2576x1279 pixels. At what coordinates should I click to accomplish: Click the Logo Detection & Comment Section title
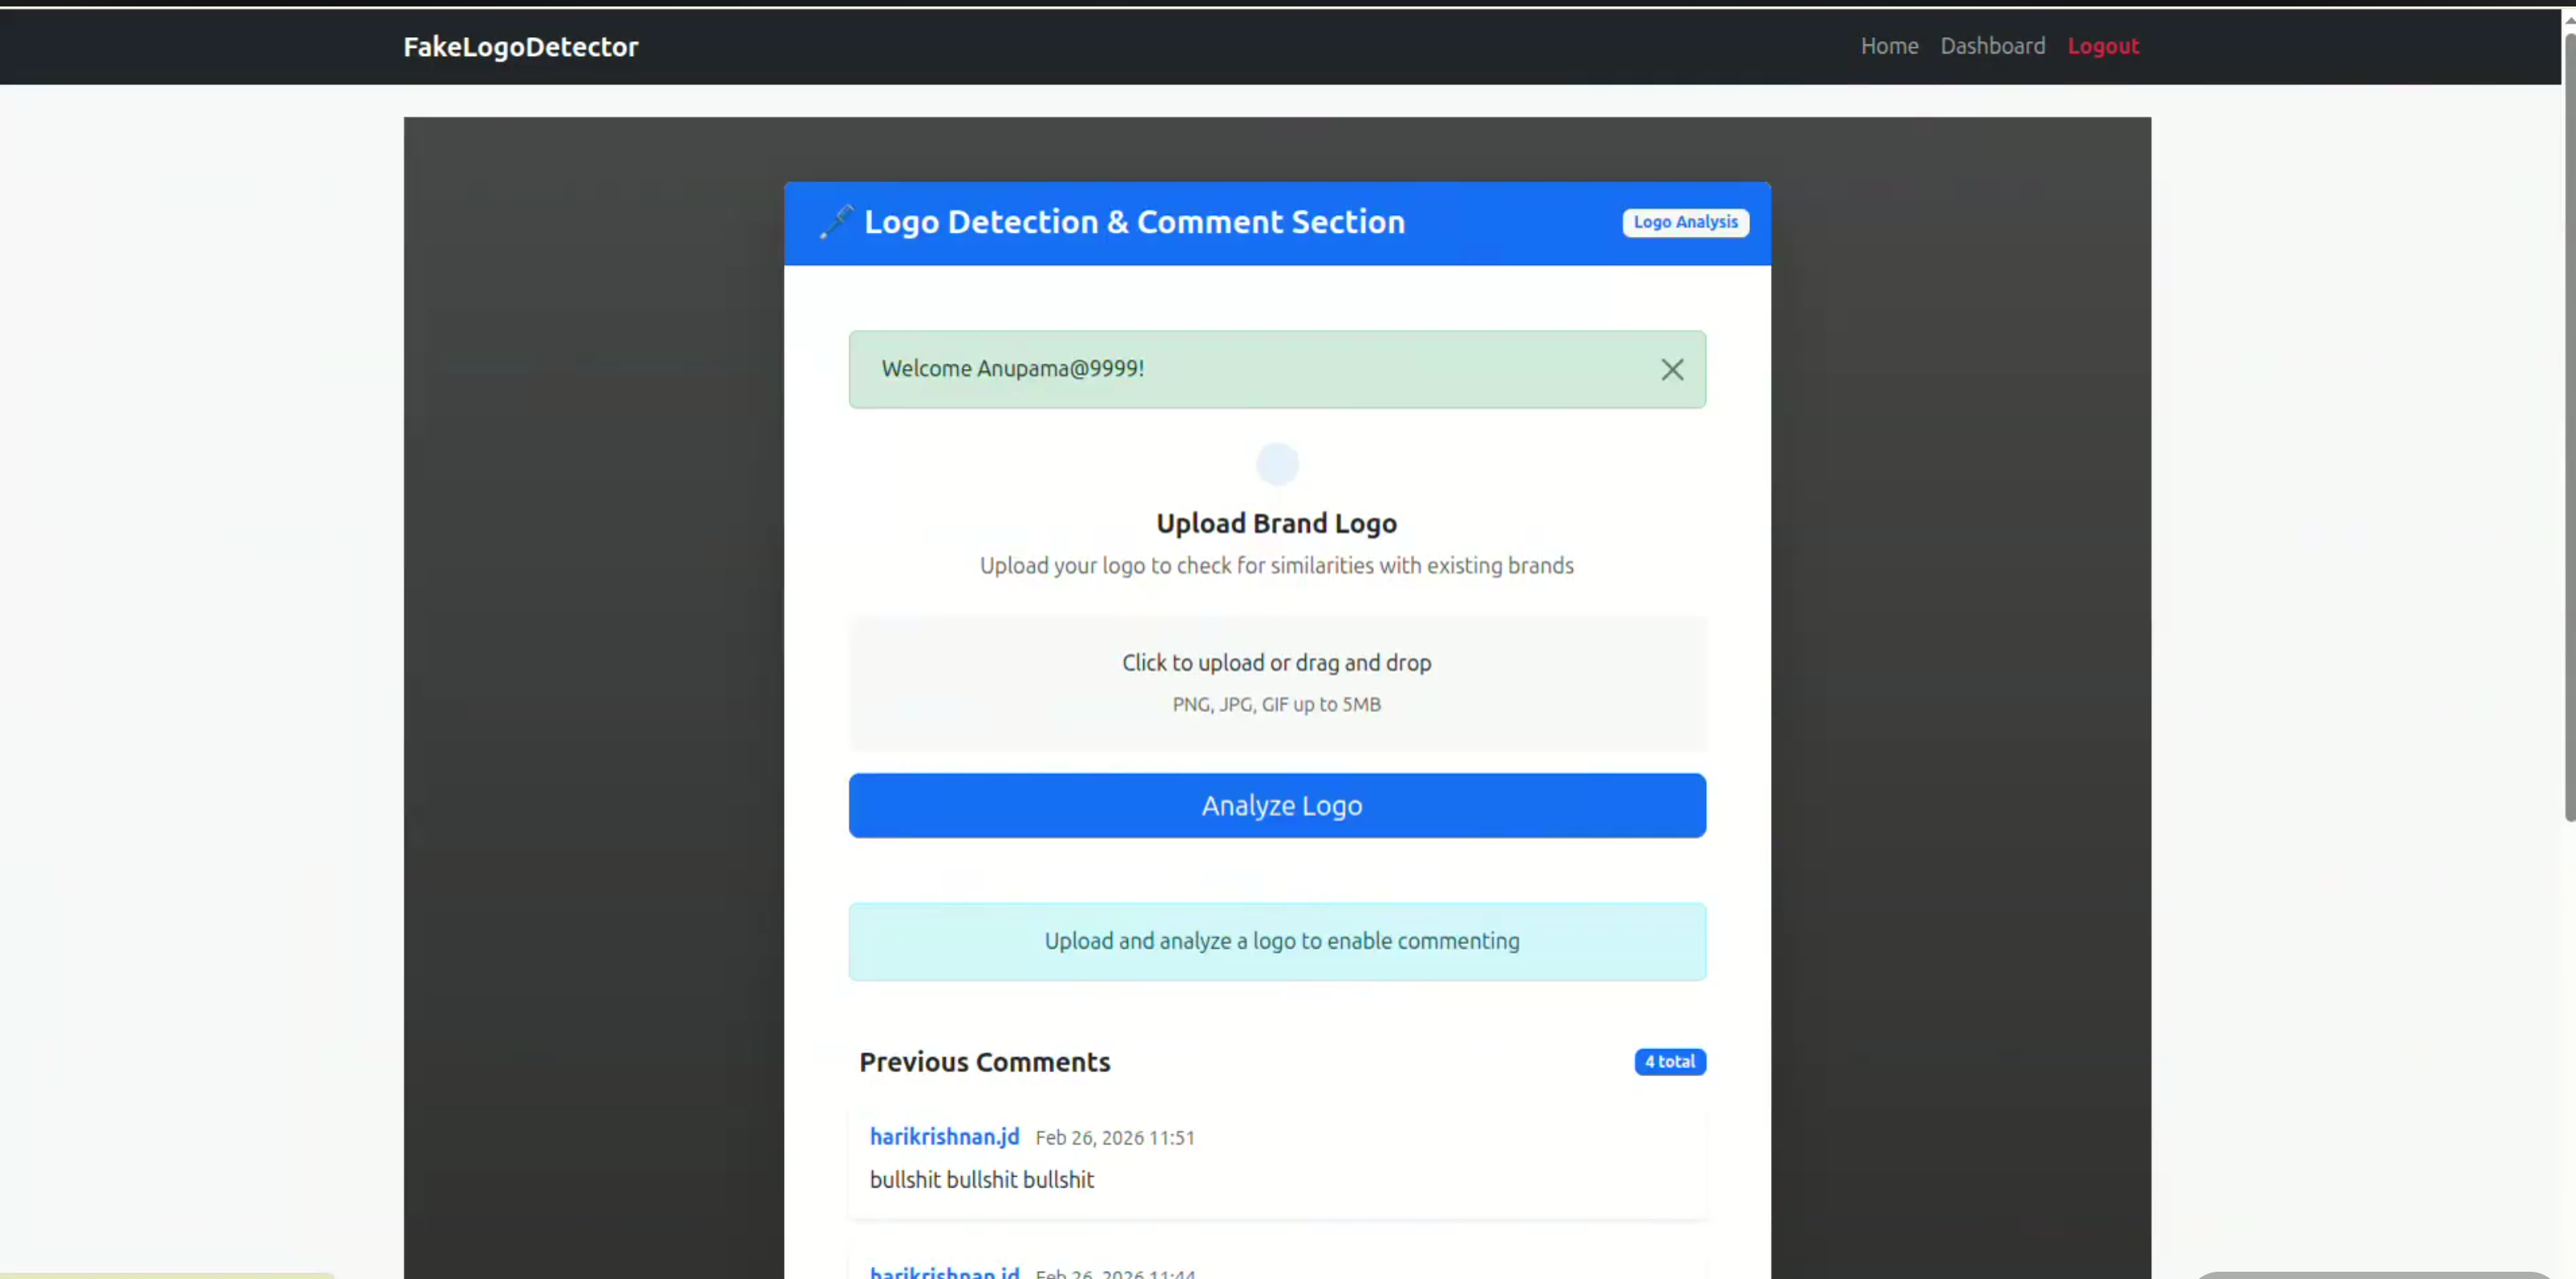(x=1134, y=222)
